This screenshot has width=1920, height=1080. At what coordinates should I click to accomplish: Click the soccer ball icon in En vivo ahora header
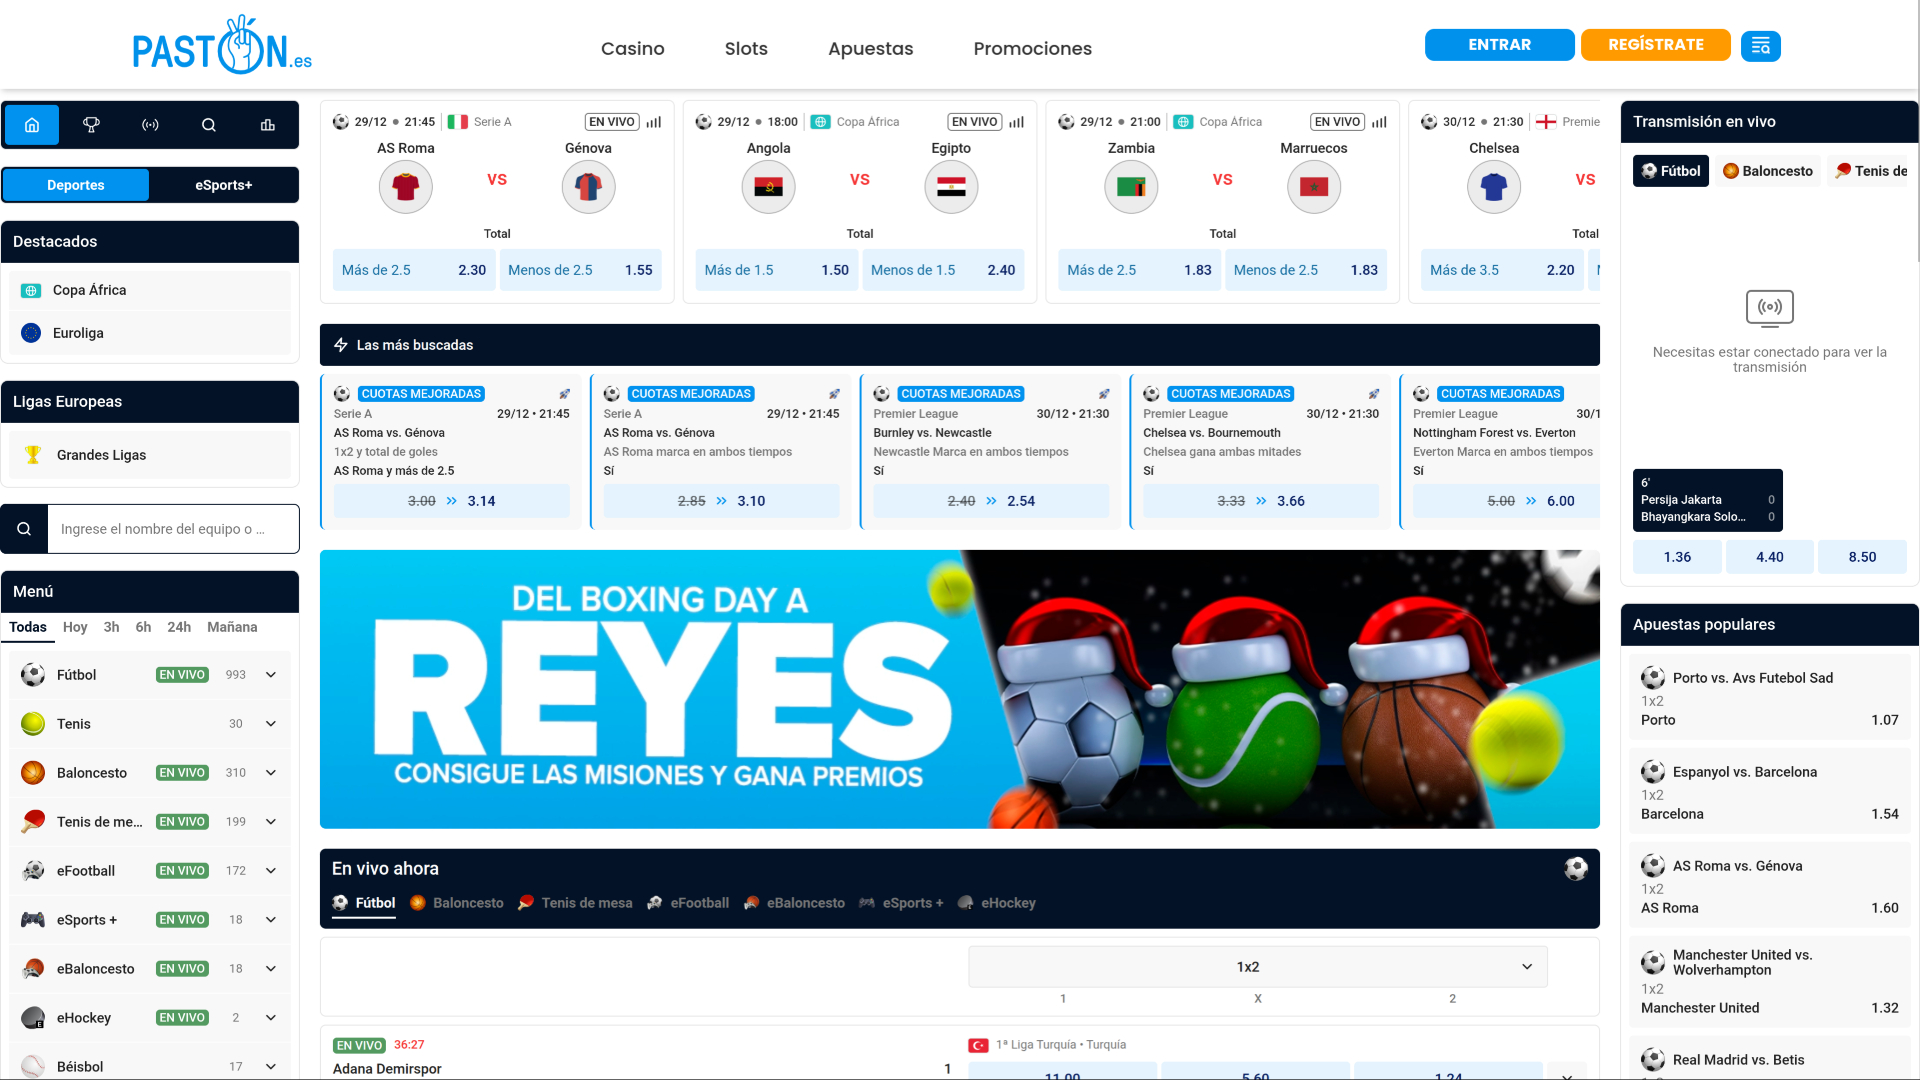point(1576,869)
